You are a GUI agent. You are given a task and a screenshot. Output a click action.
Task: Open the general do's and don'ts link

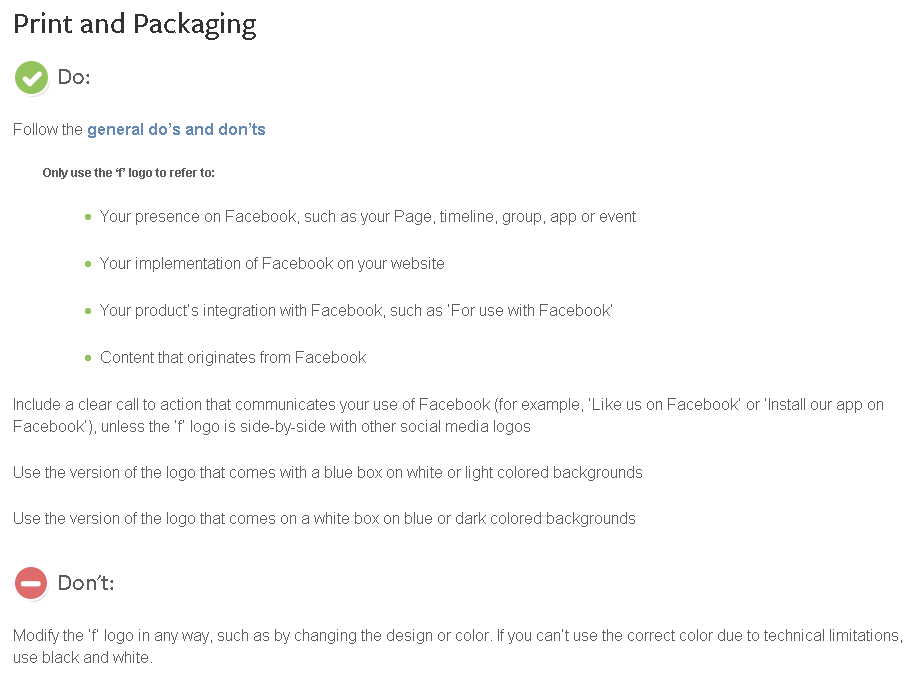tap(176, 129)
